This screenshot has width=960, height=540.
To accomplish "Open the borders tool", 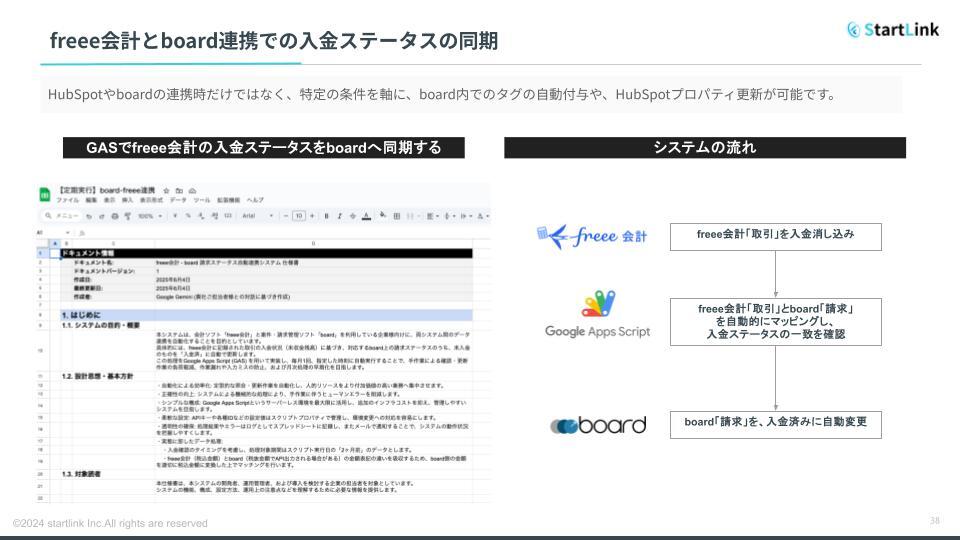I will 397,216.
